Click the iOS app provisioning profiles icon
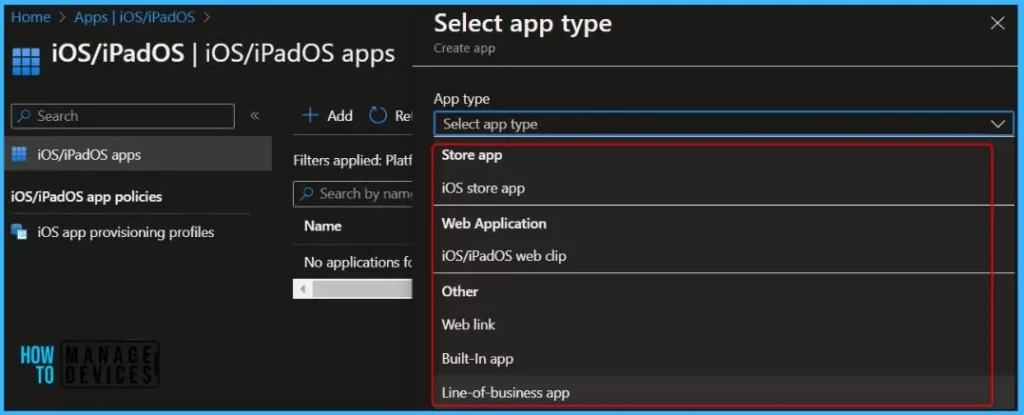Viewport: 1024px width, 415px height. [20, 232]
